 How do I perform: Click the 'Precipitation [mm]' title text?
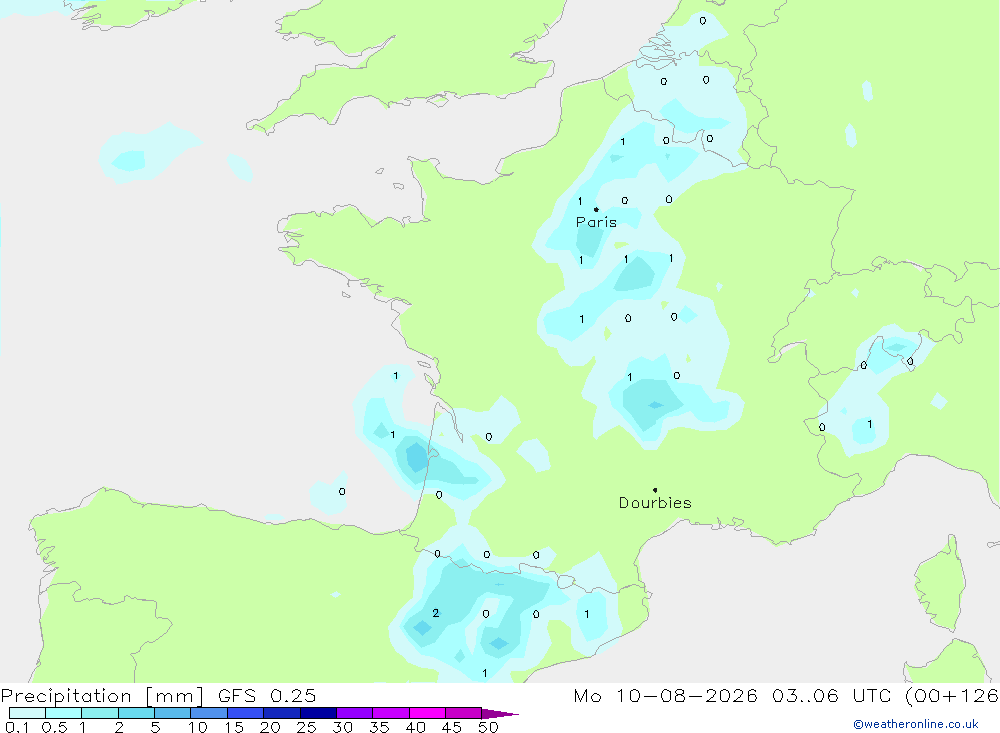pos(102,695)
